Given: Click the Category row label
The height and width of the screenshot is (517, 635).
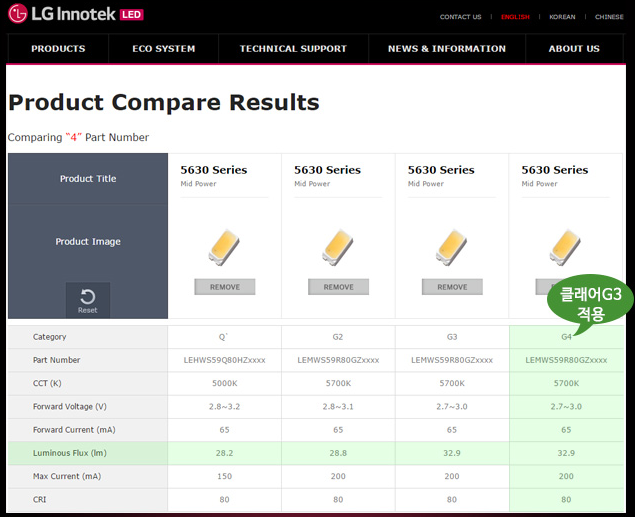Looking at the screenshot, I should coord(49,337).
